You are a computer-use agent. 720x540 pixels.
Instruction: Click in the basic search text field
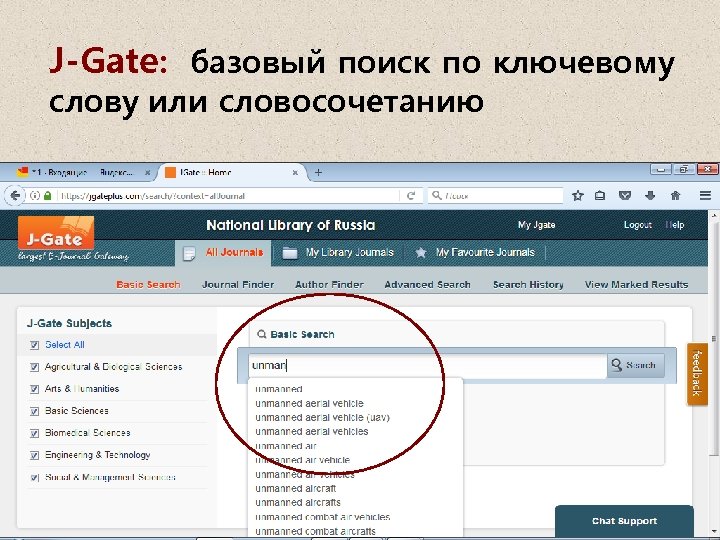428,366
